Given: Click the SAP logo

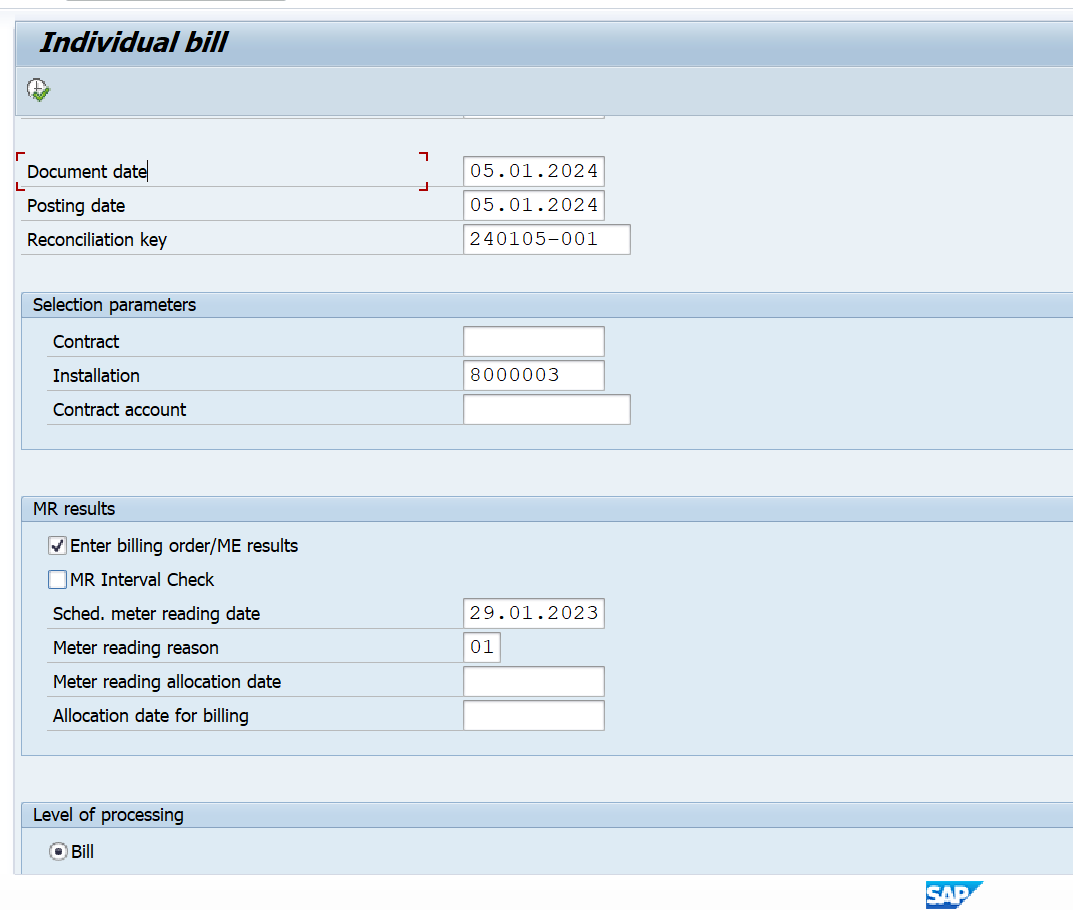Looking at the screenshot, I should click(x=954, y=894).
